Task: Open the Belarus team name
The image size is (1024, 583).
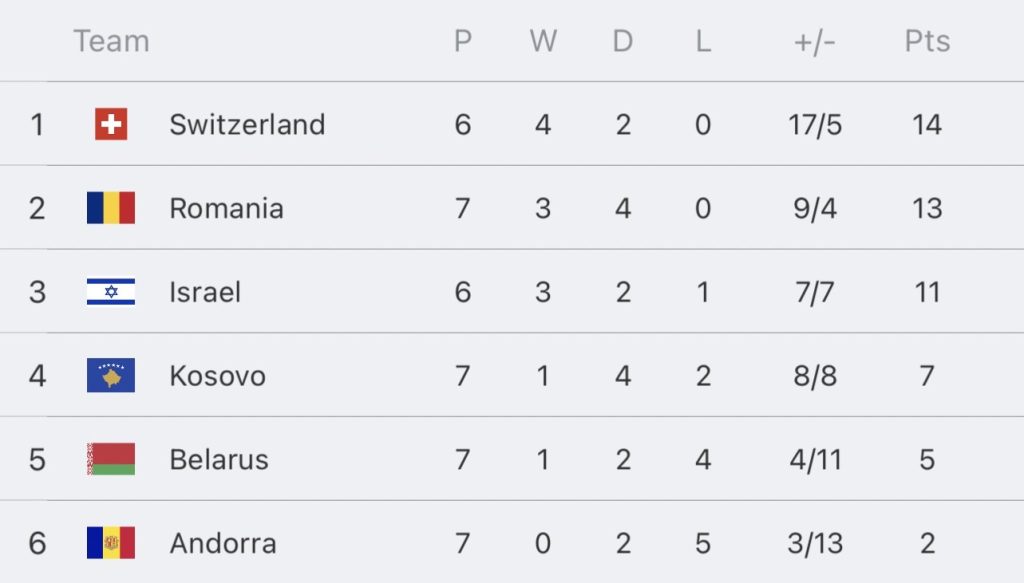Action: point(219,460)
